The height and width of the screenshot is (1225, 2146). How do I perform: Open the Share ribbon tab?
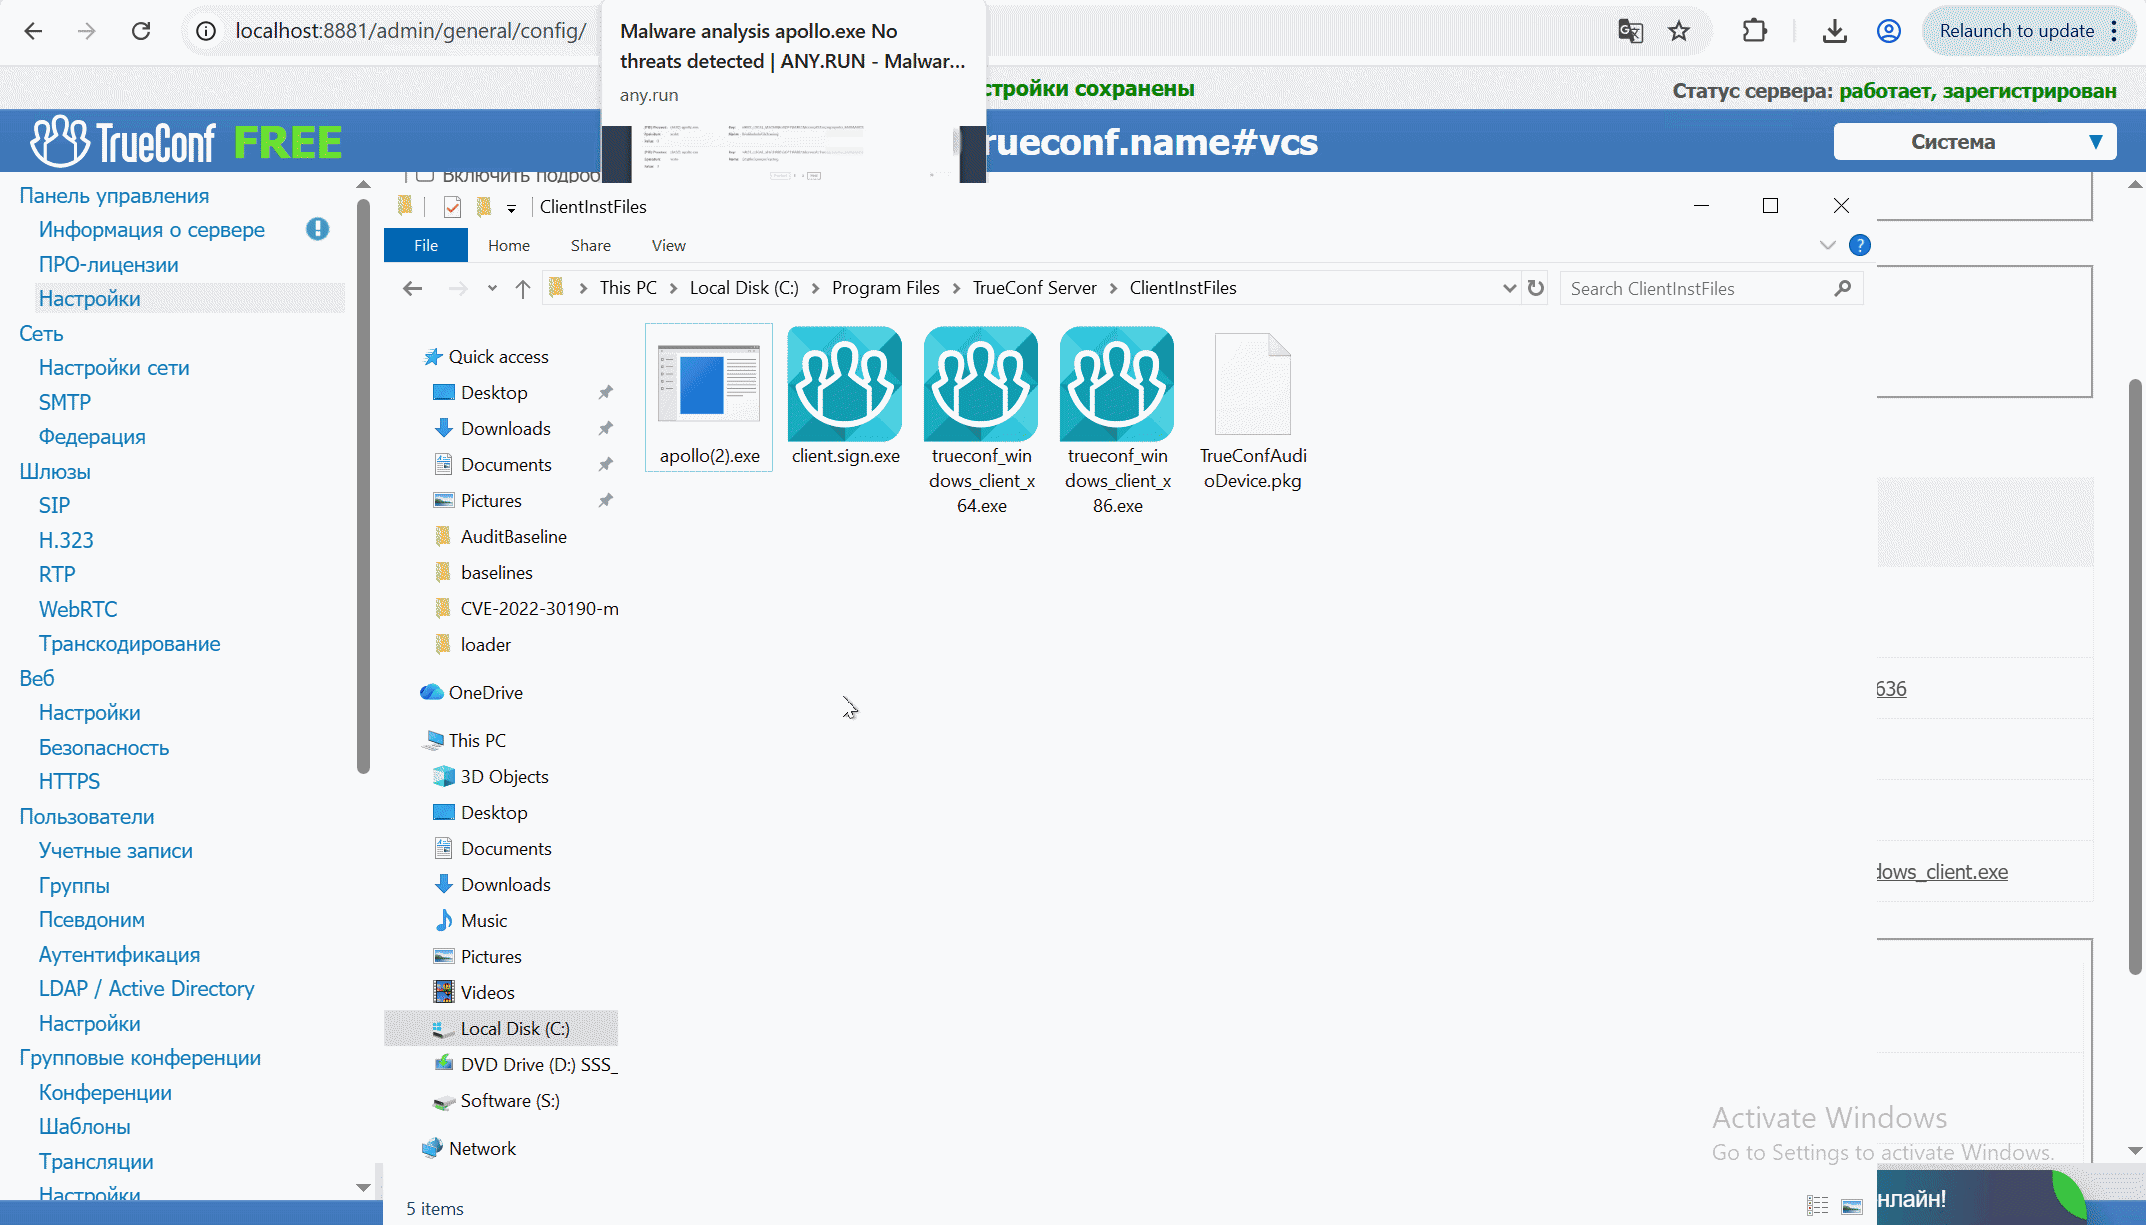click(590, 245)
